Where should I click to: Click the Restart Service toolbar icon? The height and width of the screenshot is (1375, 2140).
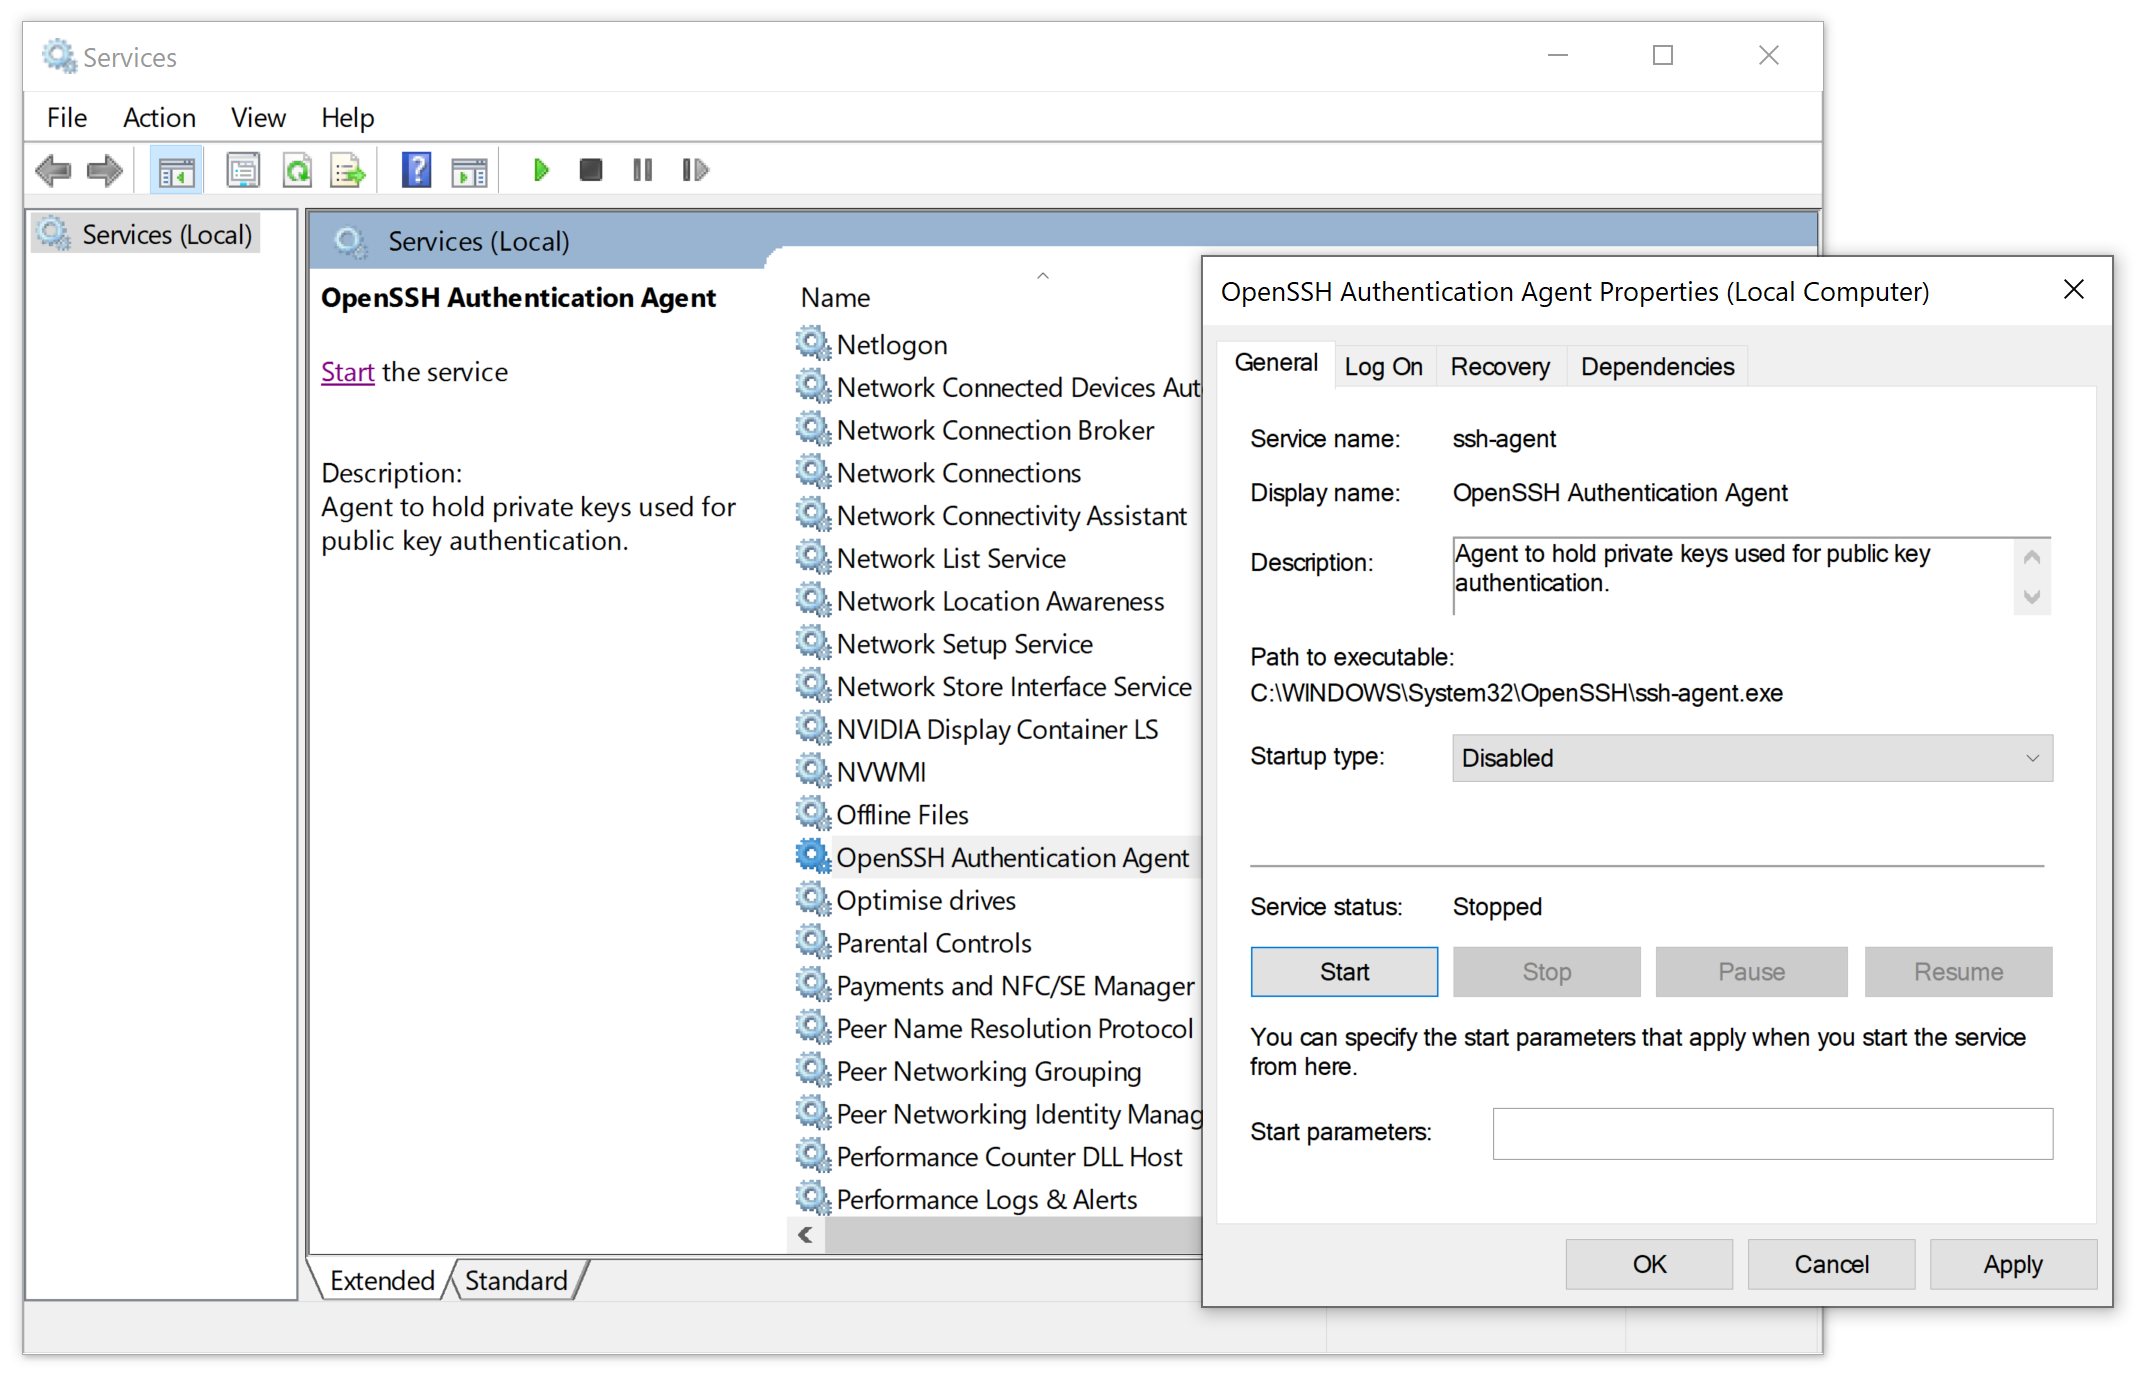[695, 171]
